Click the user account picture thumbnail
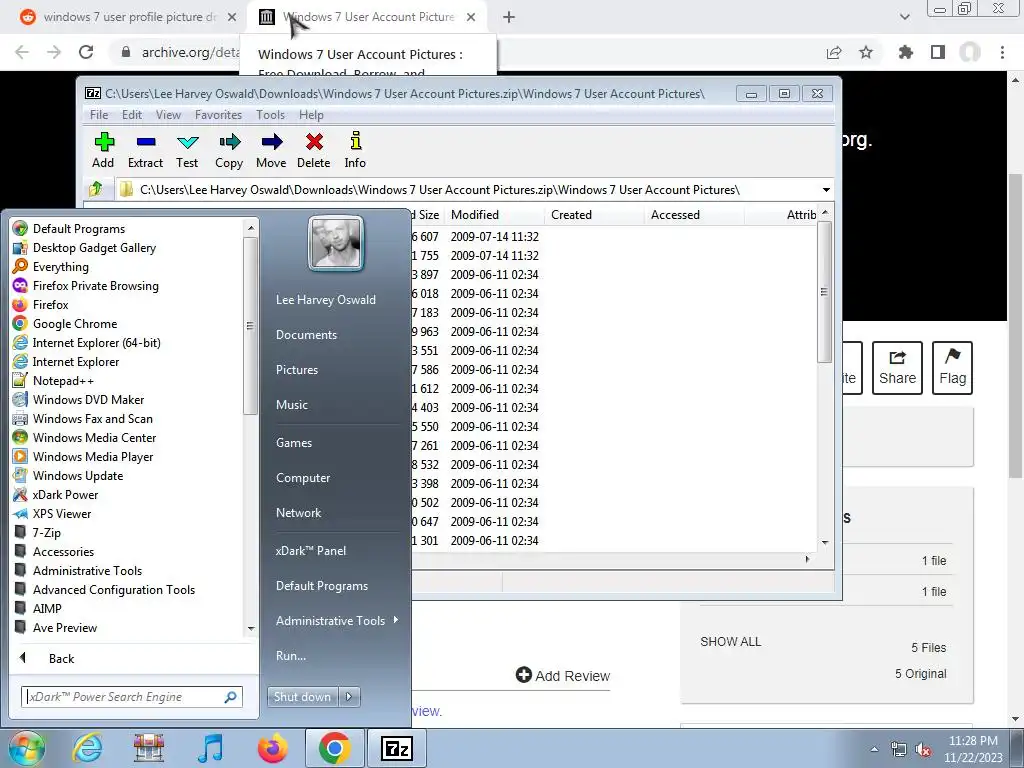The height and width of the screenshot is (768, 1024). pos(336,243)
